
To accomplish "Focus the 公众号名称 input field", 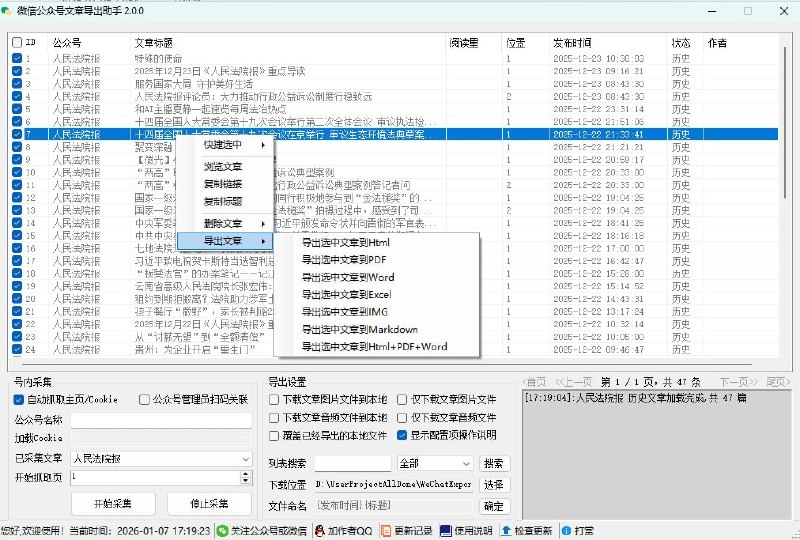I will (x=161, y=420).
